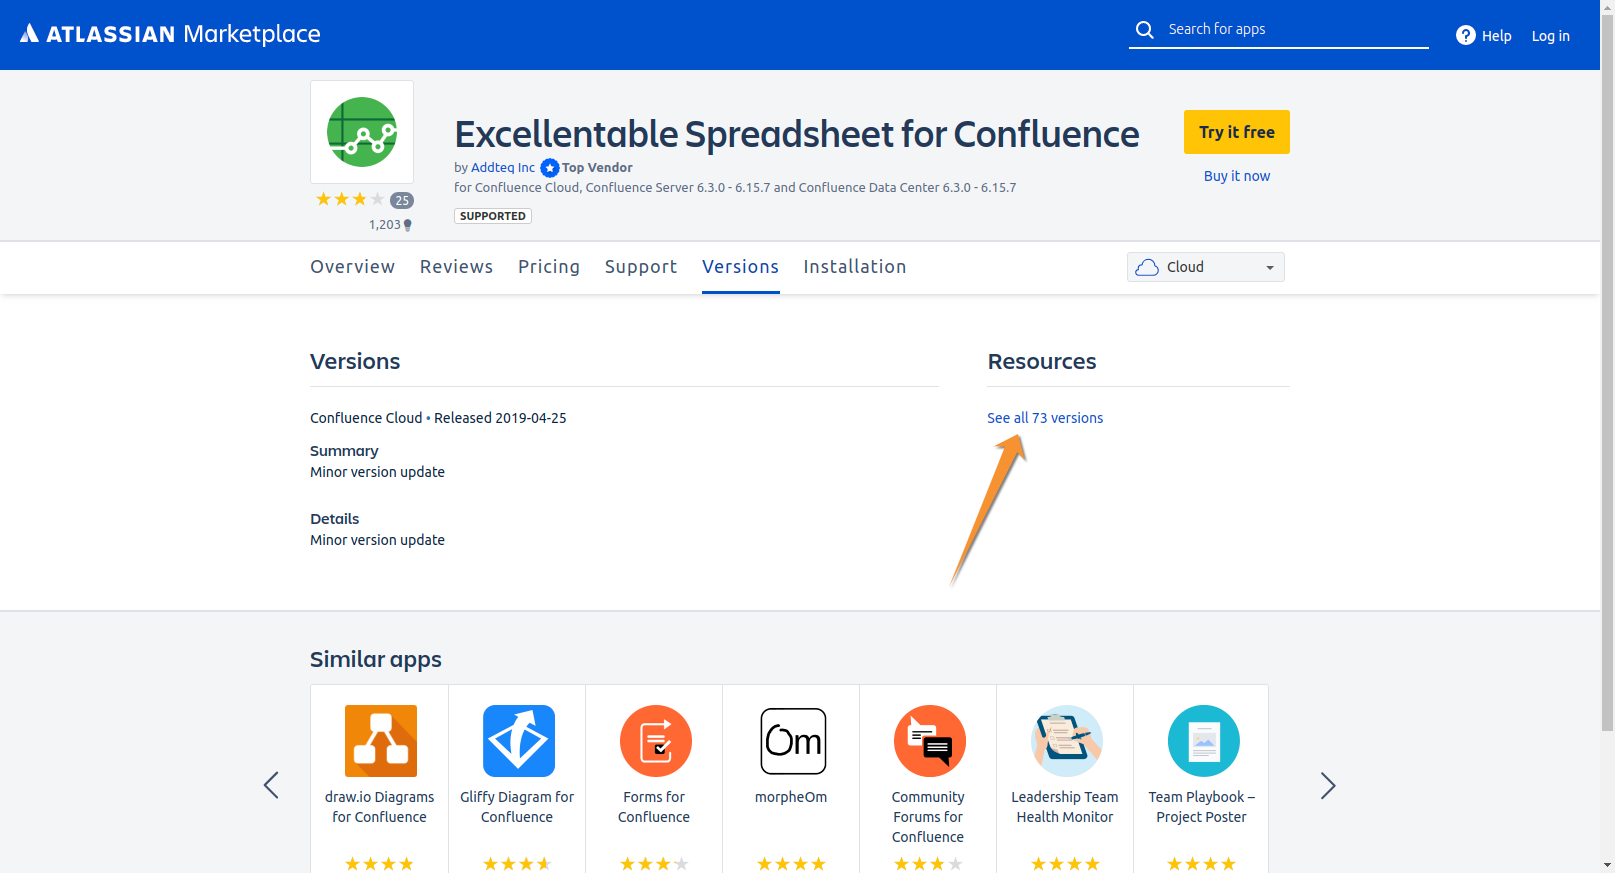Viewport: 1615px width, 873px height.
Task: Switch to the Reviews tab
Action: pos(456,267)
